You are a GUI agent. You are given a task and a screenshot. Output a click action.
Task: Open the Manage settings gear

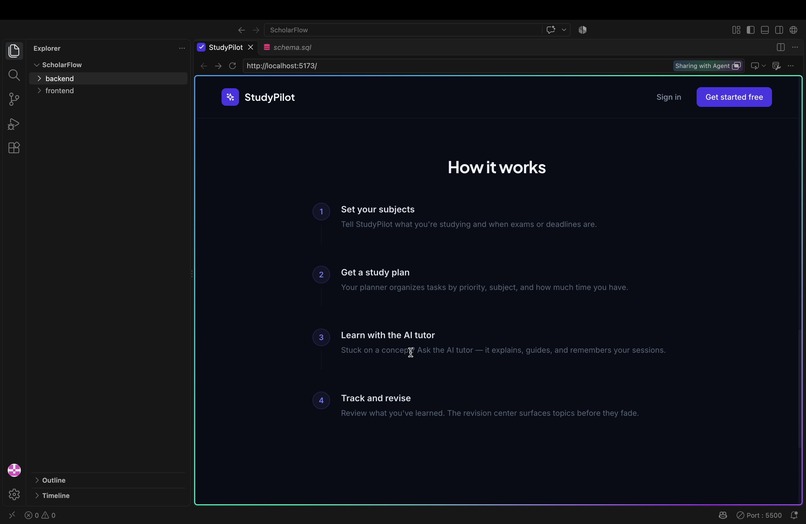pyautogui.click(x=14, y=494)
